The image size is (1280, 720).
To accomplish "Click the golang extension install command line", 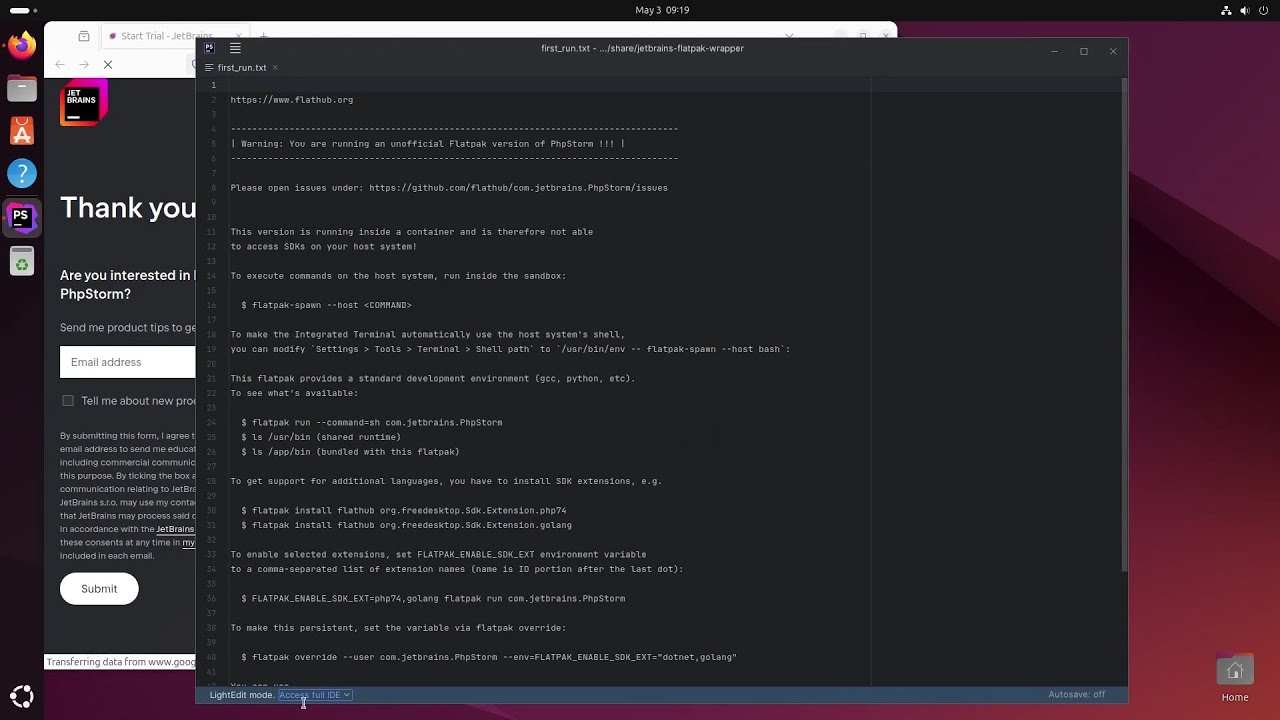I will [x=407, y=525].
